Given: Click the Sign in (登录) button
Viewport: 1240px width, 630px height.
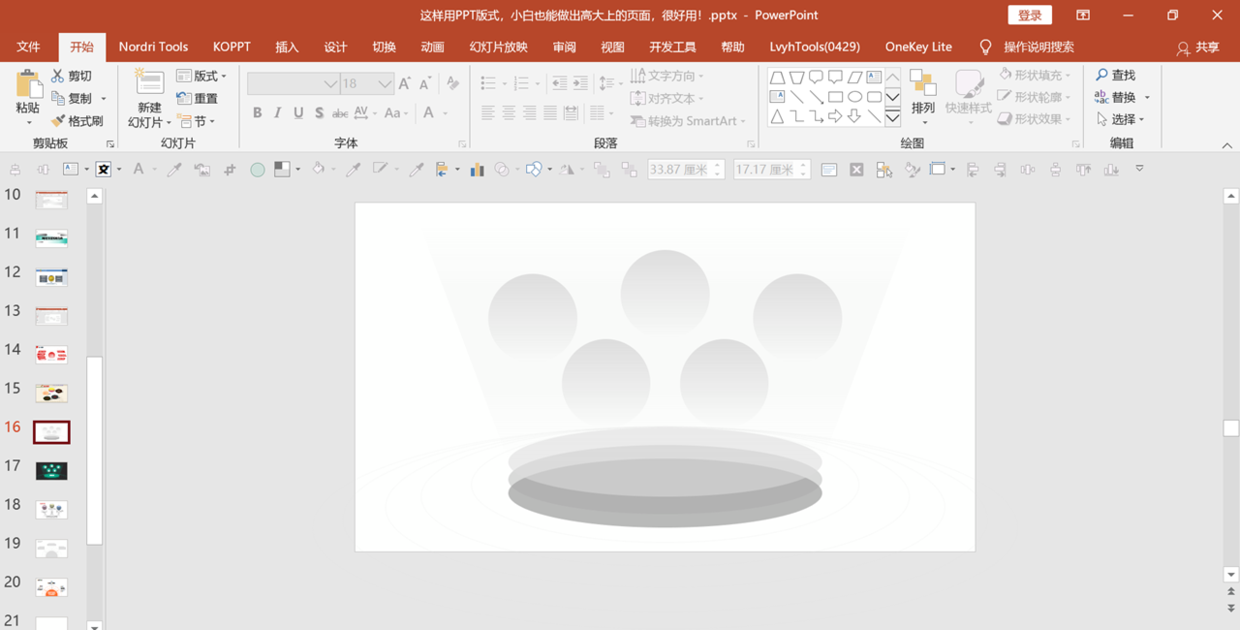Looking at the screenshot, I should click(1030, 15).
